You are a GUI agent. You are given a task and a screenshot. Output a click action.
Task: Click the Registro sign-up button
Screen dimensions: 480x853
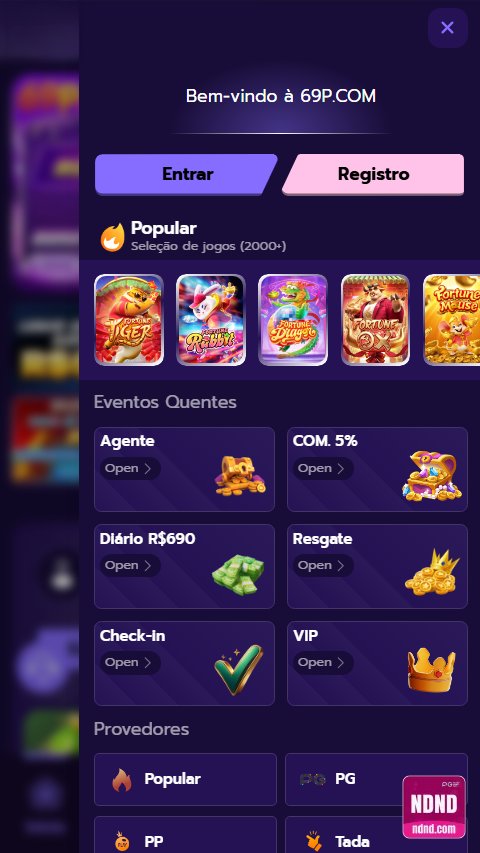point(373,174)
